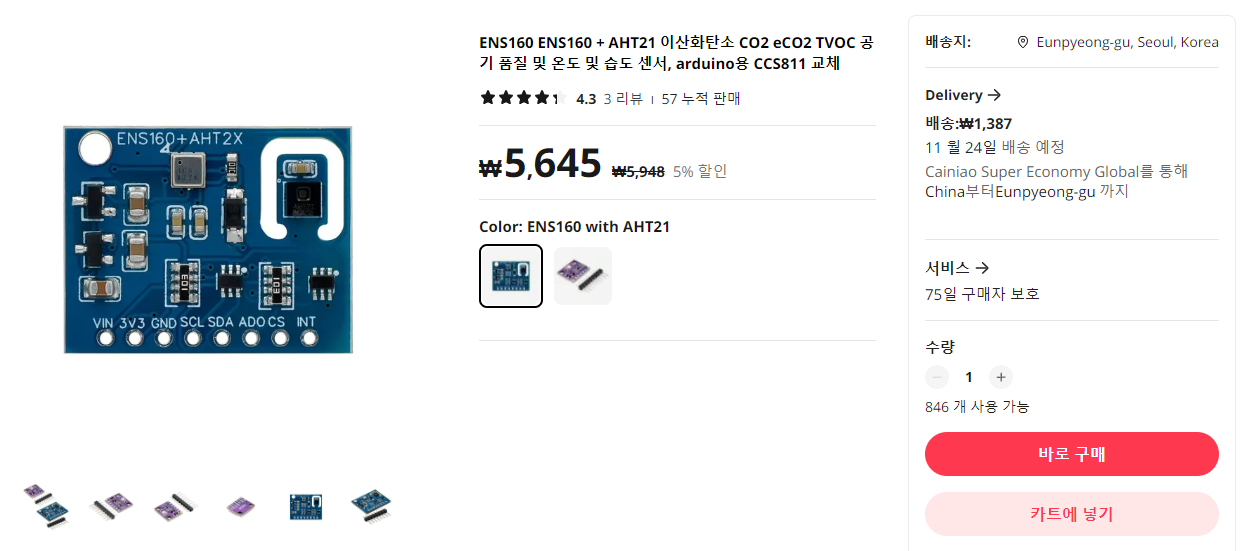Viewport: 1242px width, 551px height.
Task: Select the blue ENS160 with AHT21 color option
Action: (x=511, y=276)
